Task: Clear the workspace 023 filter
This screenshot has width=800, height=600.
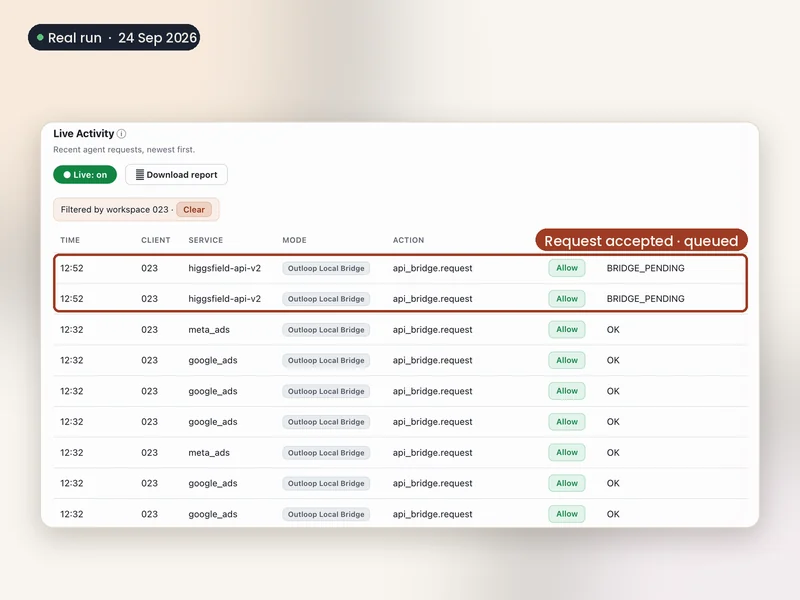Action: point(194,210)
